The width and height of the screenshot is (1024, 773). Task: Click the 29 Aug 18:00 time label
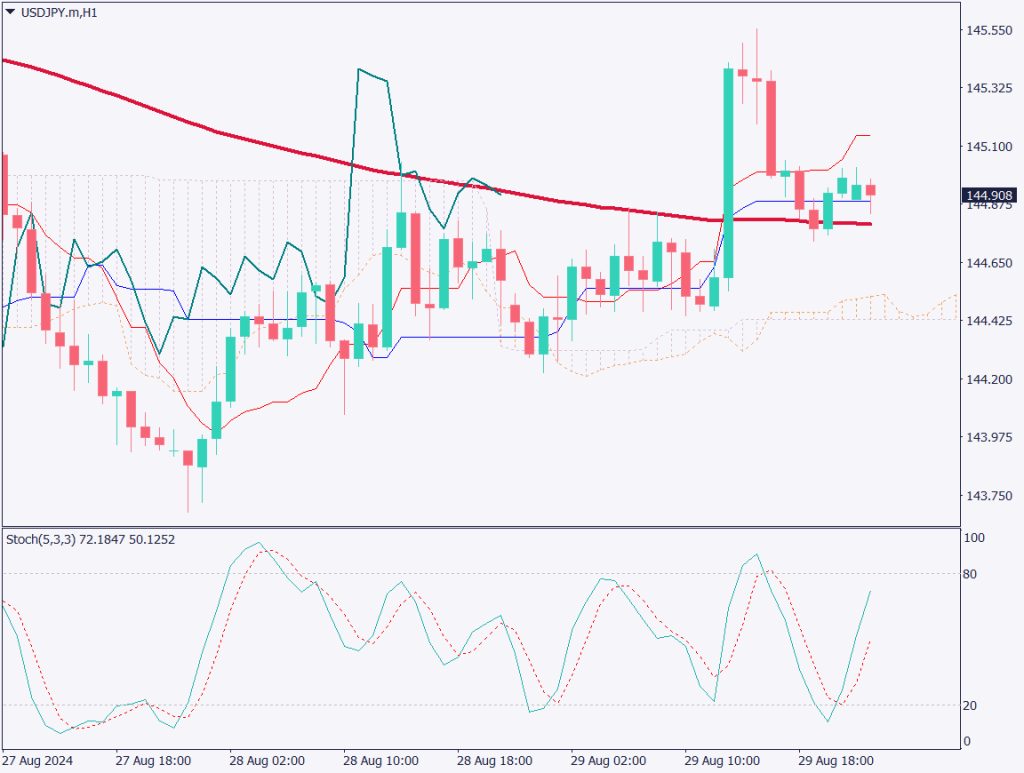(x=834, y=760)
